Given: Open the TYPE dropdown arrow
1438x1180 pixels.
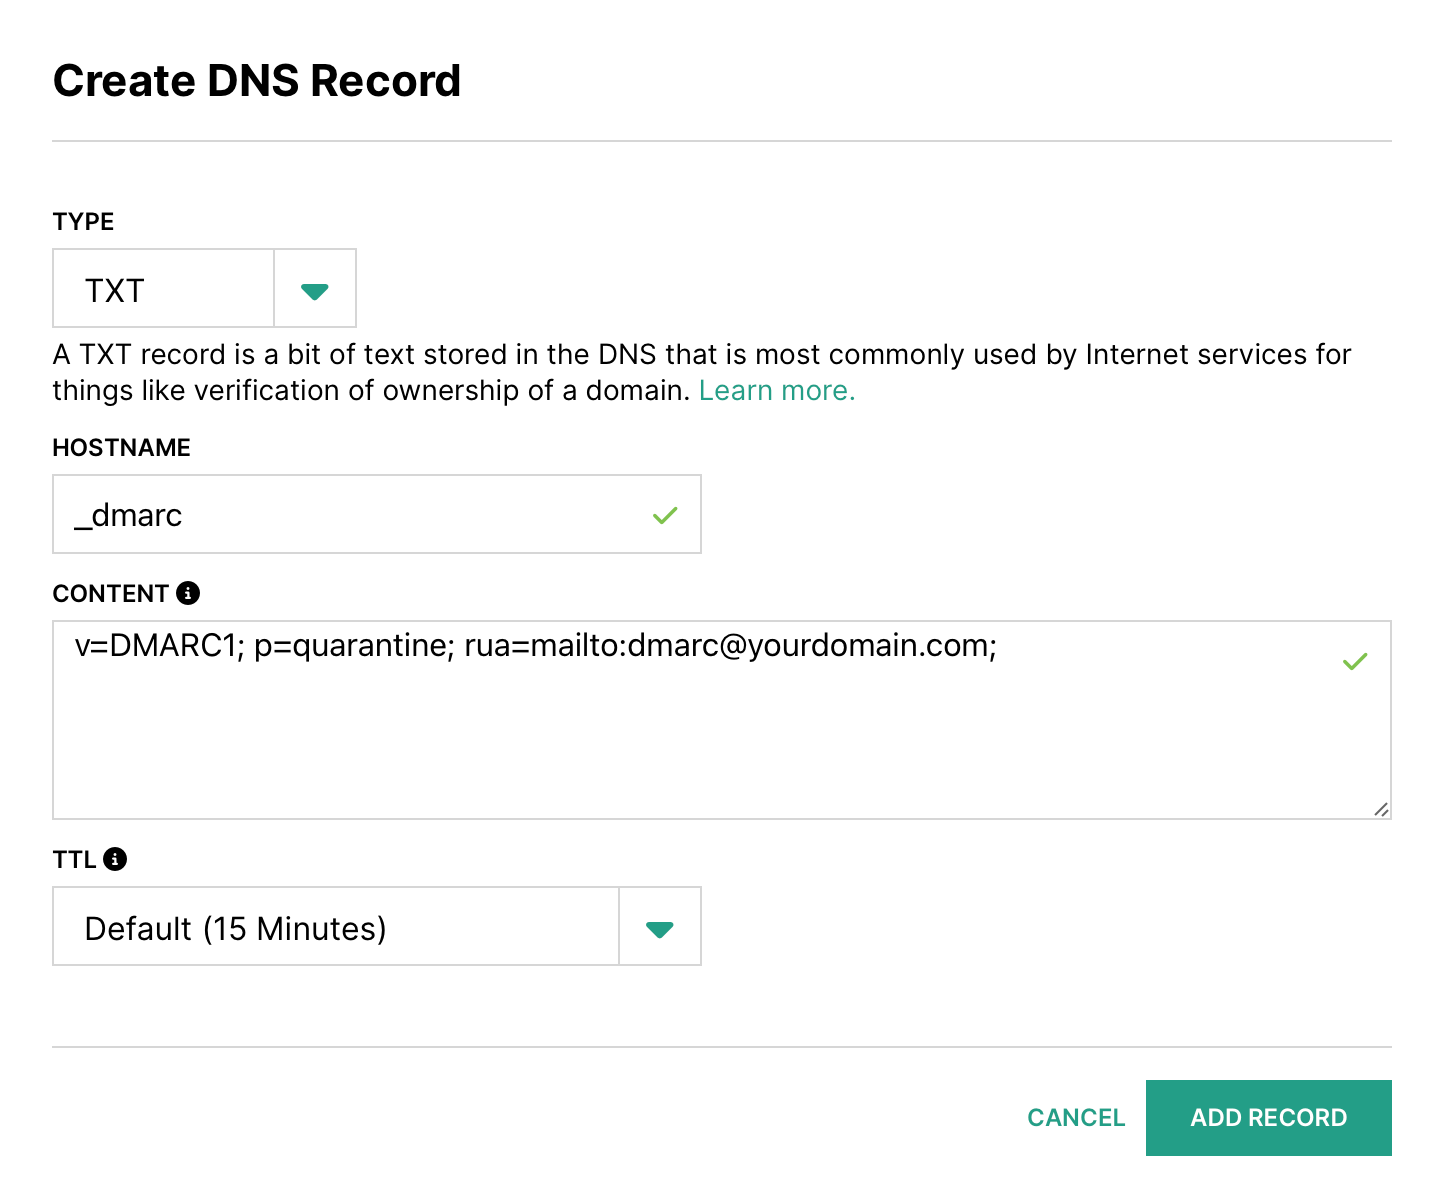Looking at the screenshot, I should tap(315, 289).
